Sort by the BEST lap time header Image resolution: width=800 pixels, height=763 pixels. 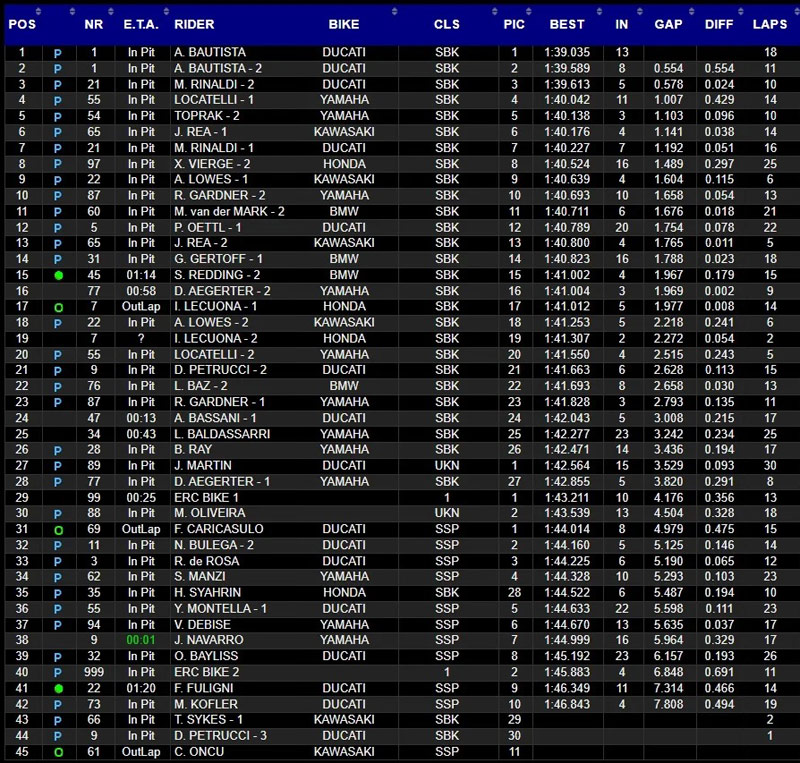567,24
